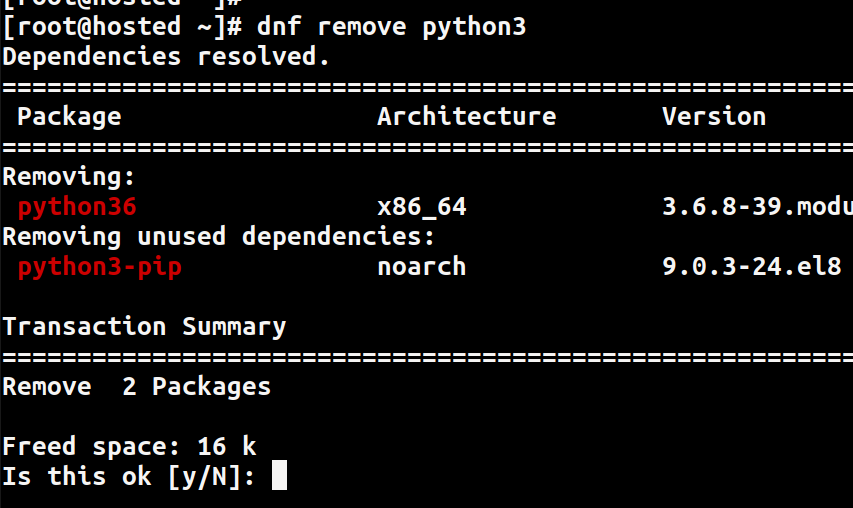Click the [root@hosted ~]# shell prompt

point(122,27)
